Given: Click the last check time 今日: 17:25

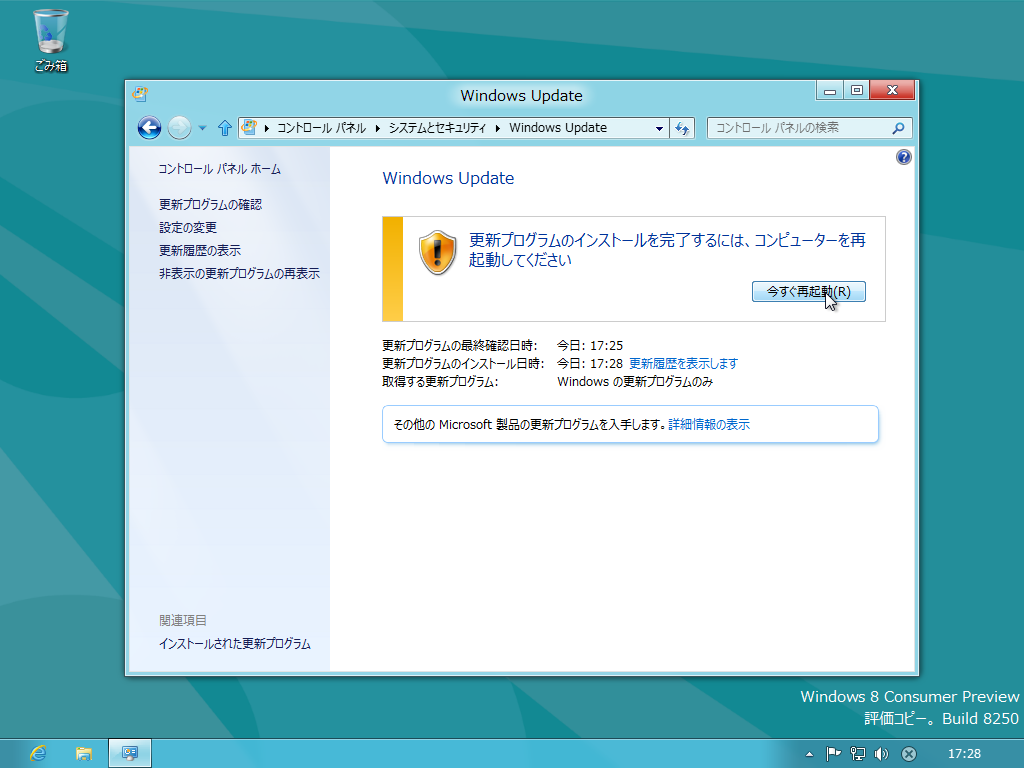Looking at the screenshot, I should [x=590, y=345].
